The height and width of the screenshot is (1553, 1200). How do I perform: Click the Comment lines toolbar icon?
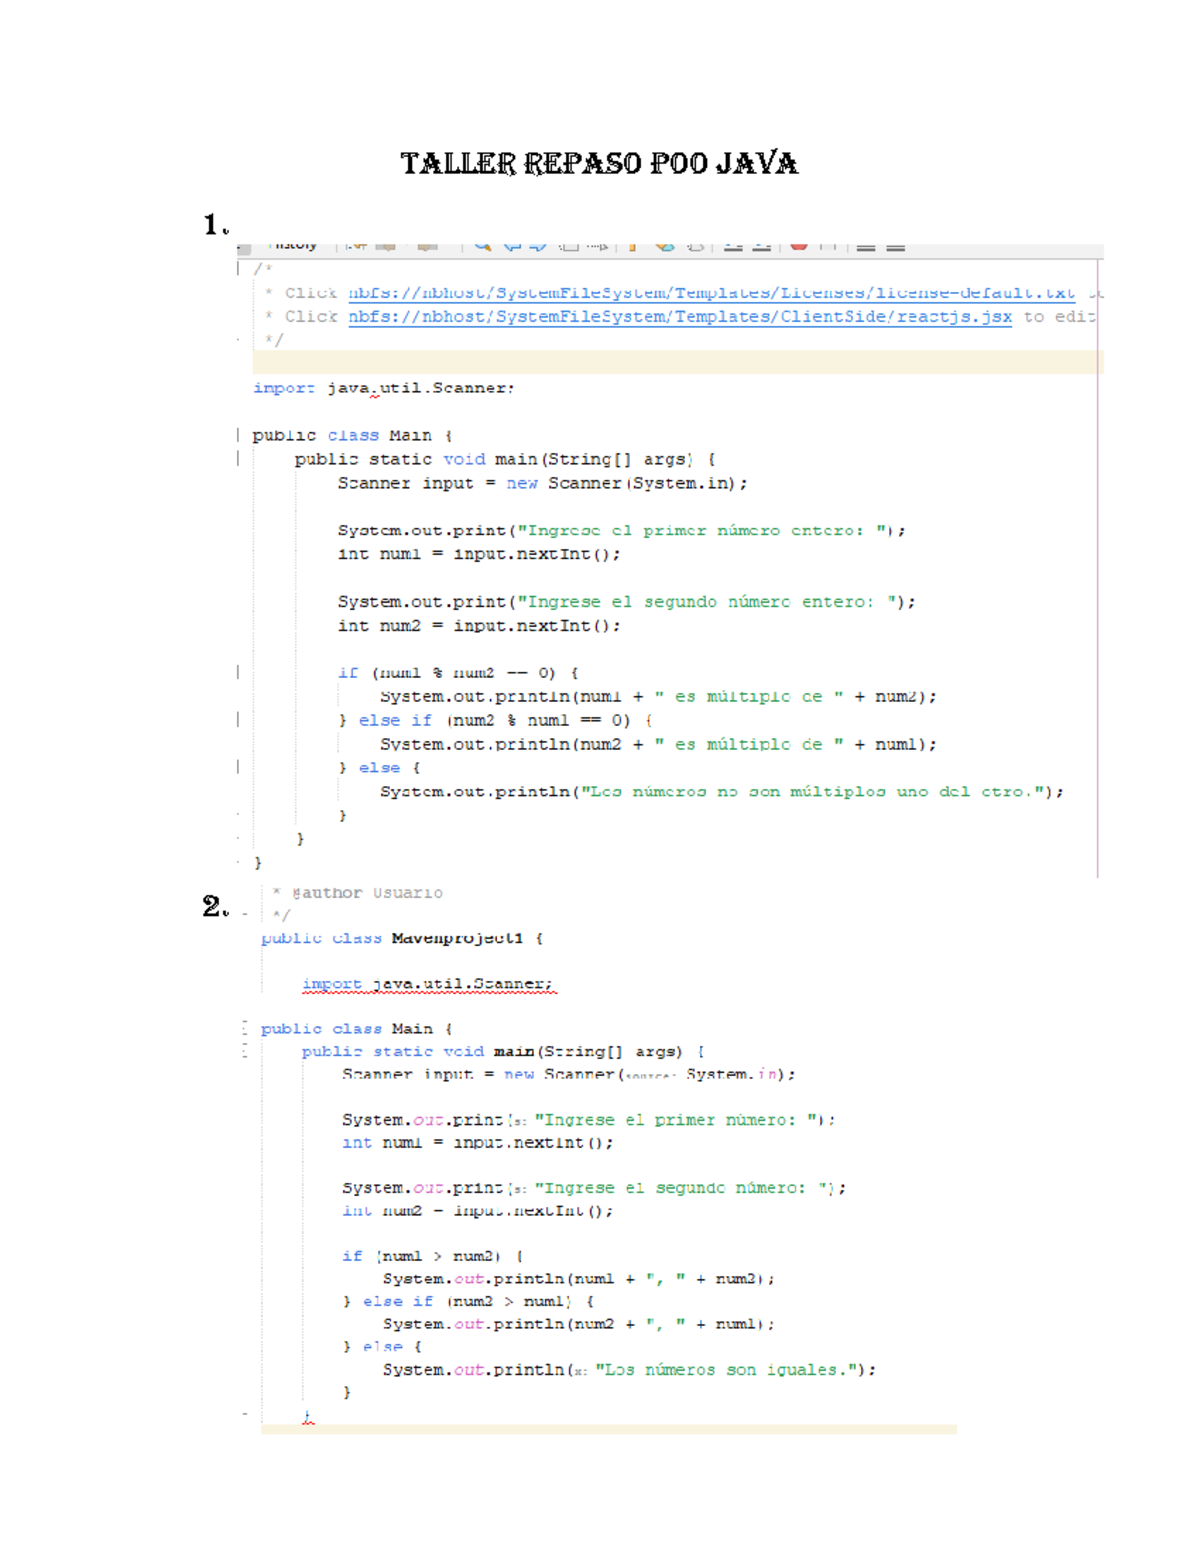click(x=866, y=246)
